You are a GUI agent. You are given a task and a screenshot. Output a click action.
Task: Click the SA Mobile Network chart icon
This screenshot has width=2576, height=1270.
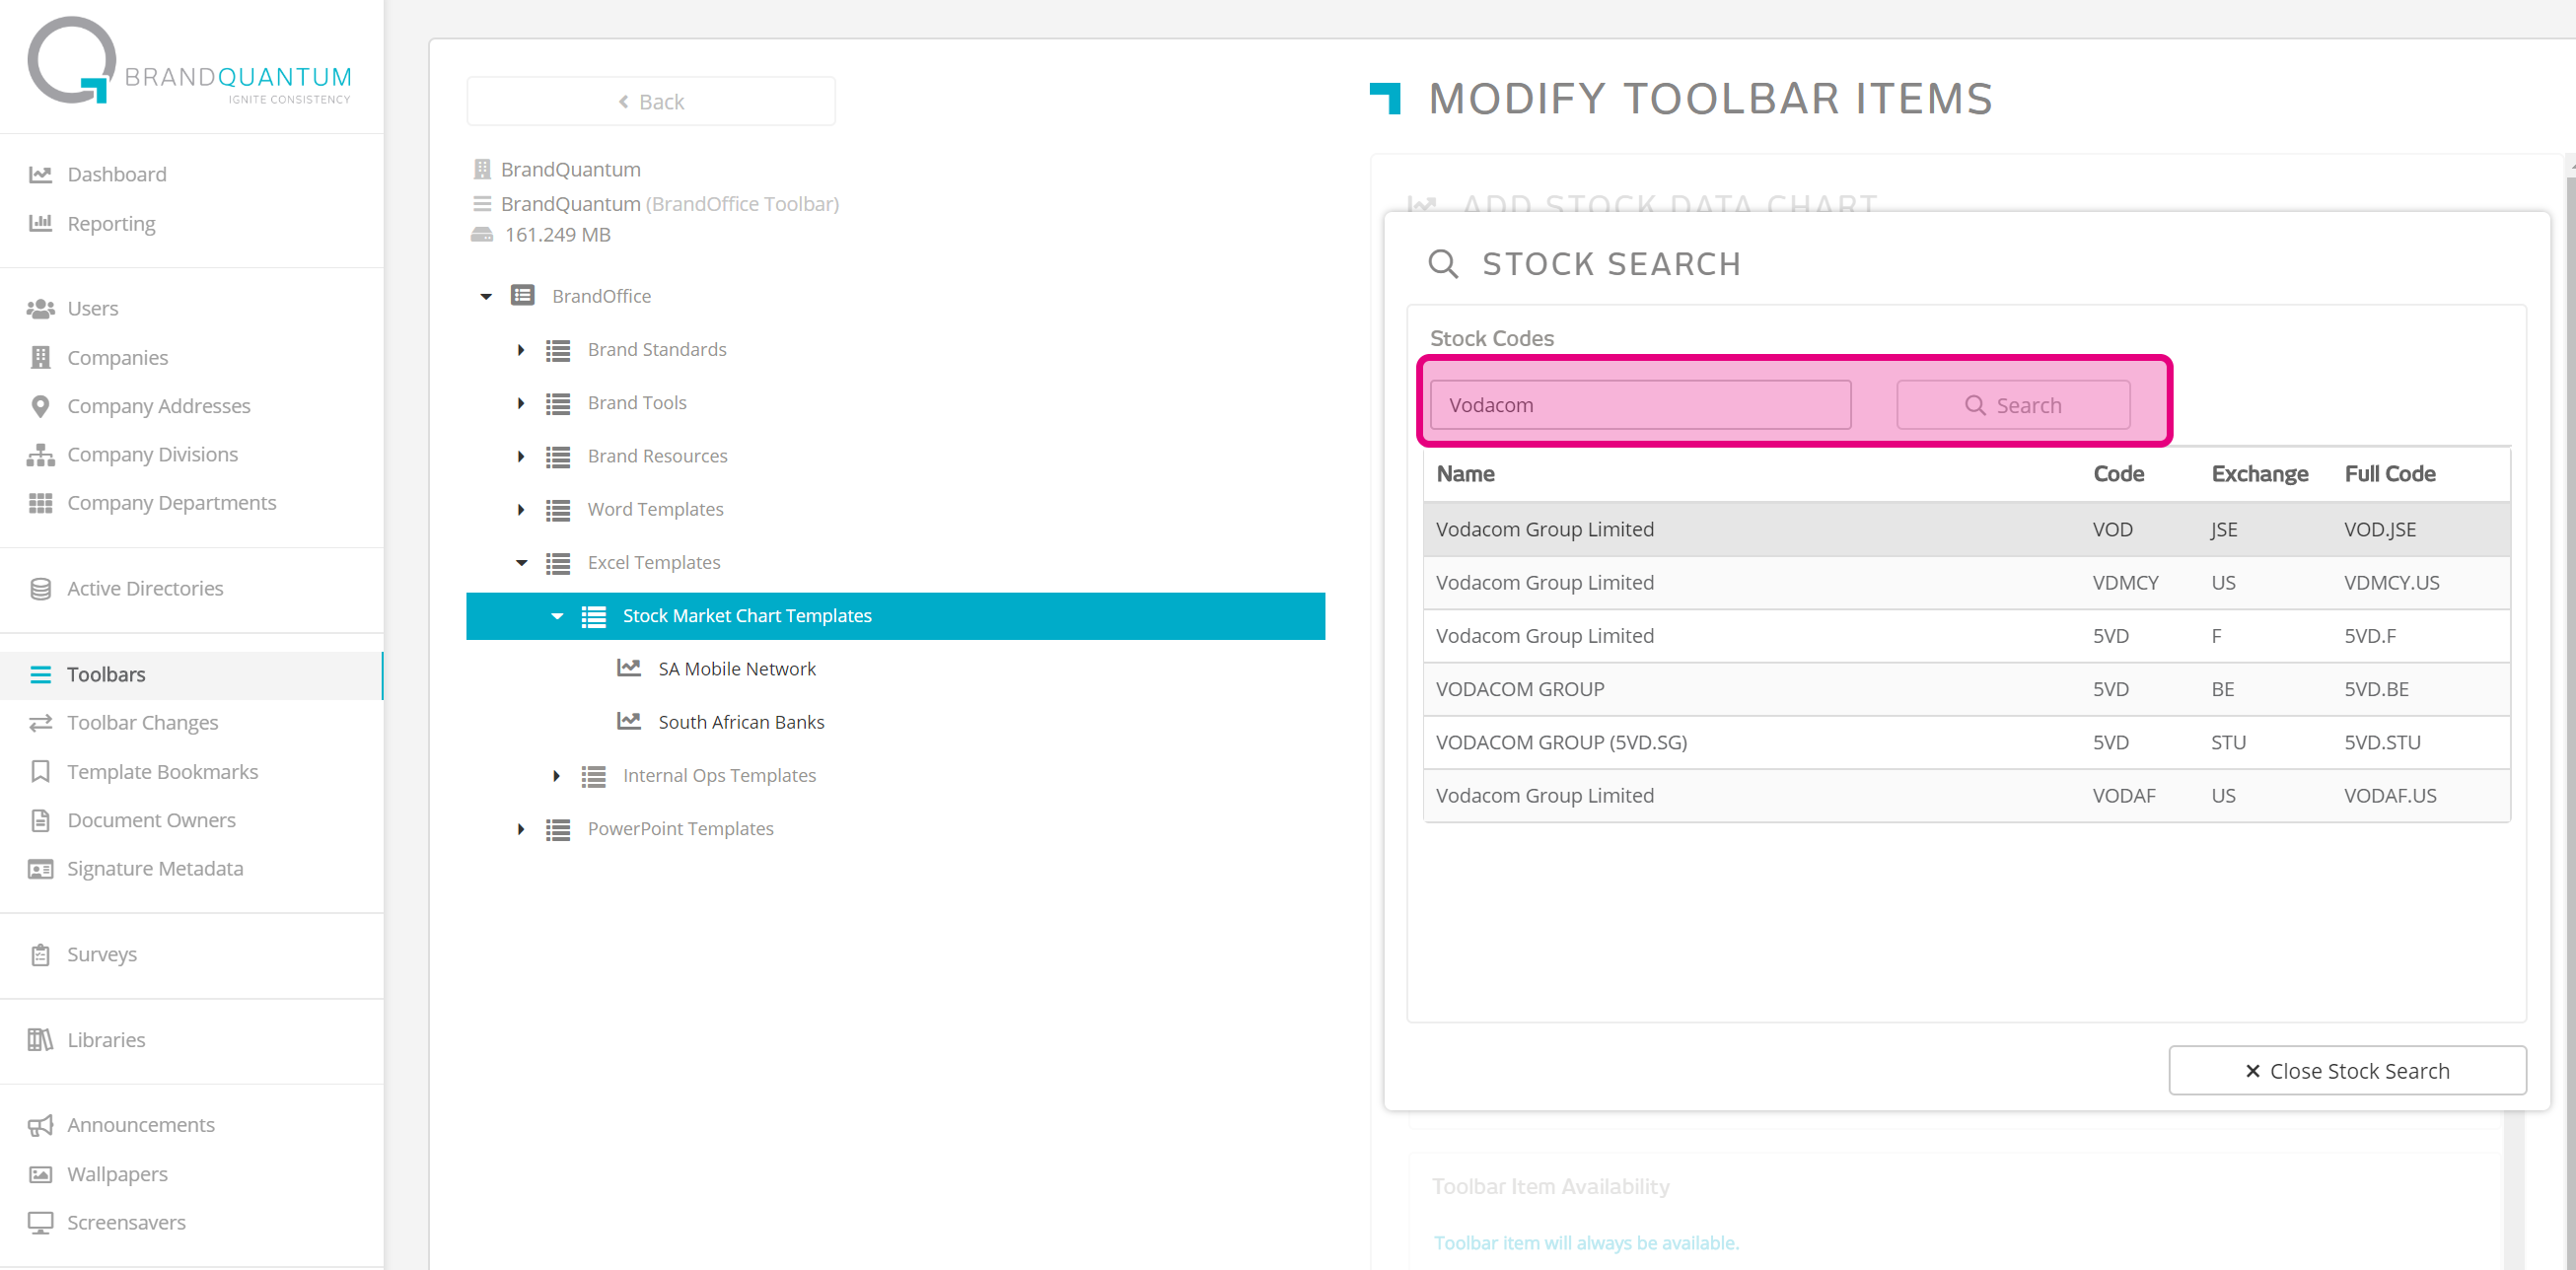pyautogui.click(x=629, y=668)
